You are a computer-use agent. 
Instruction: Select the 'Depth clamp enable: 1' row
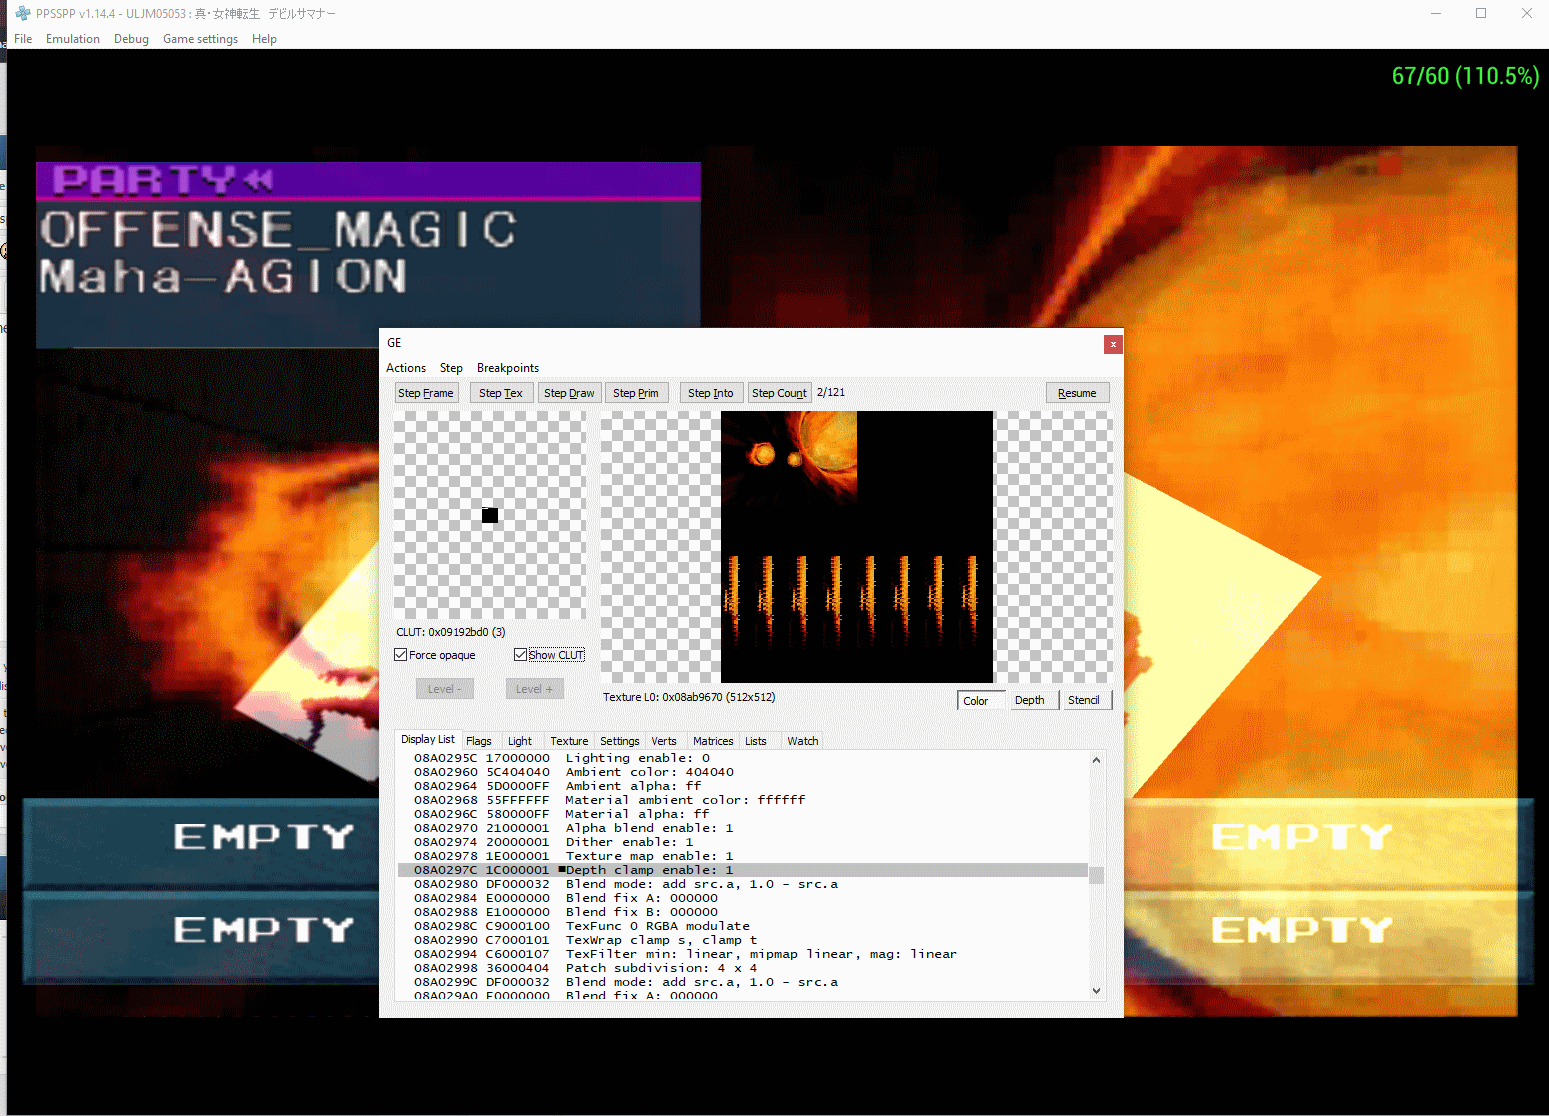point(742,870)
